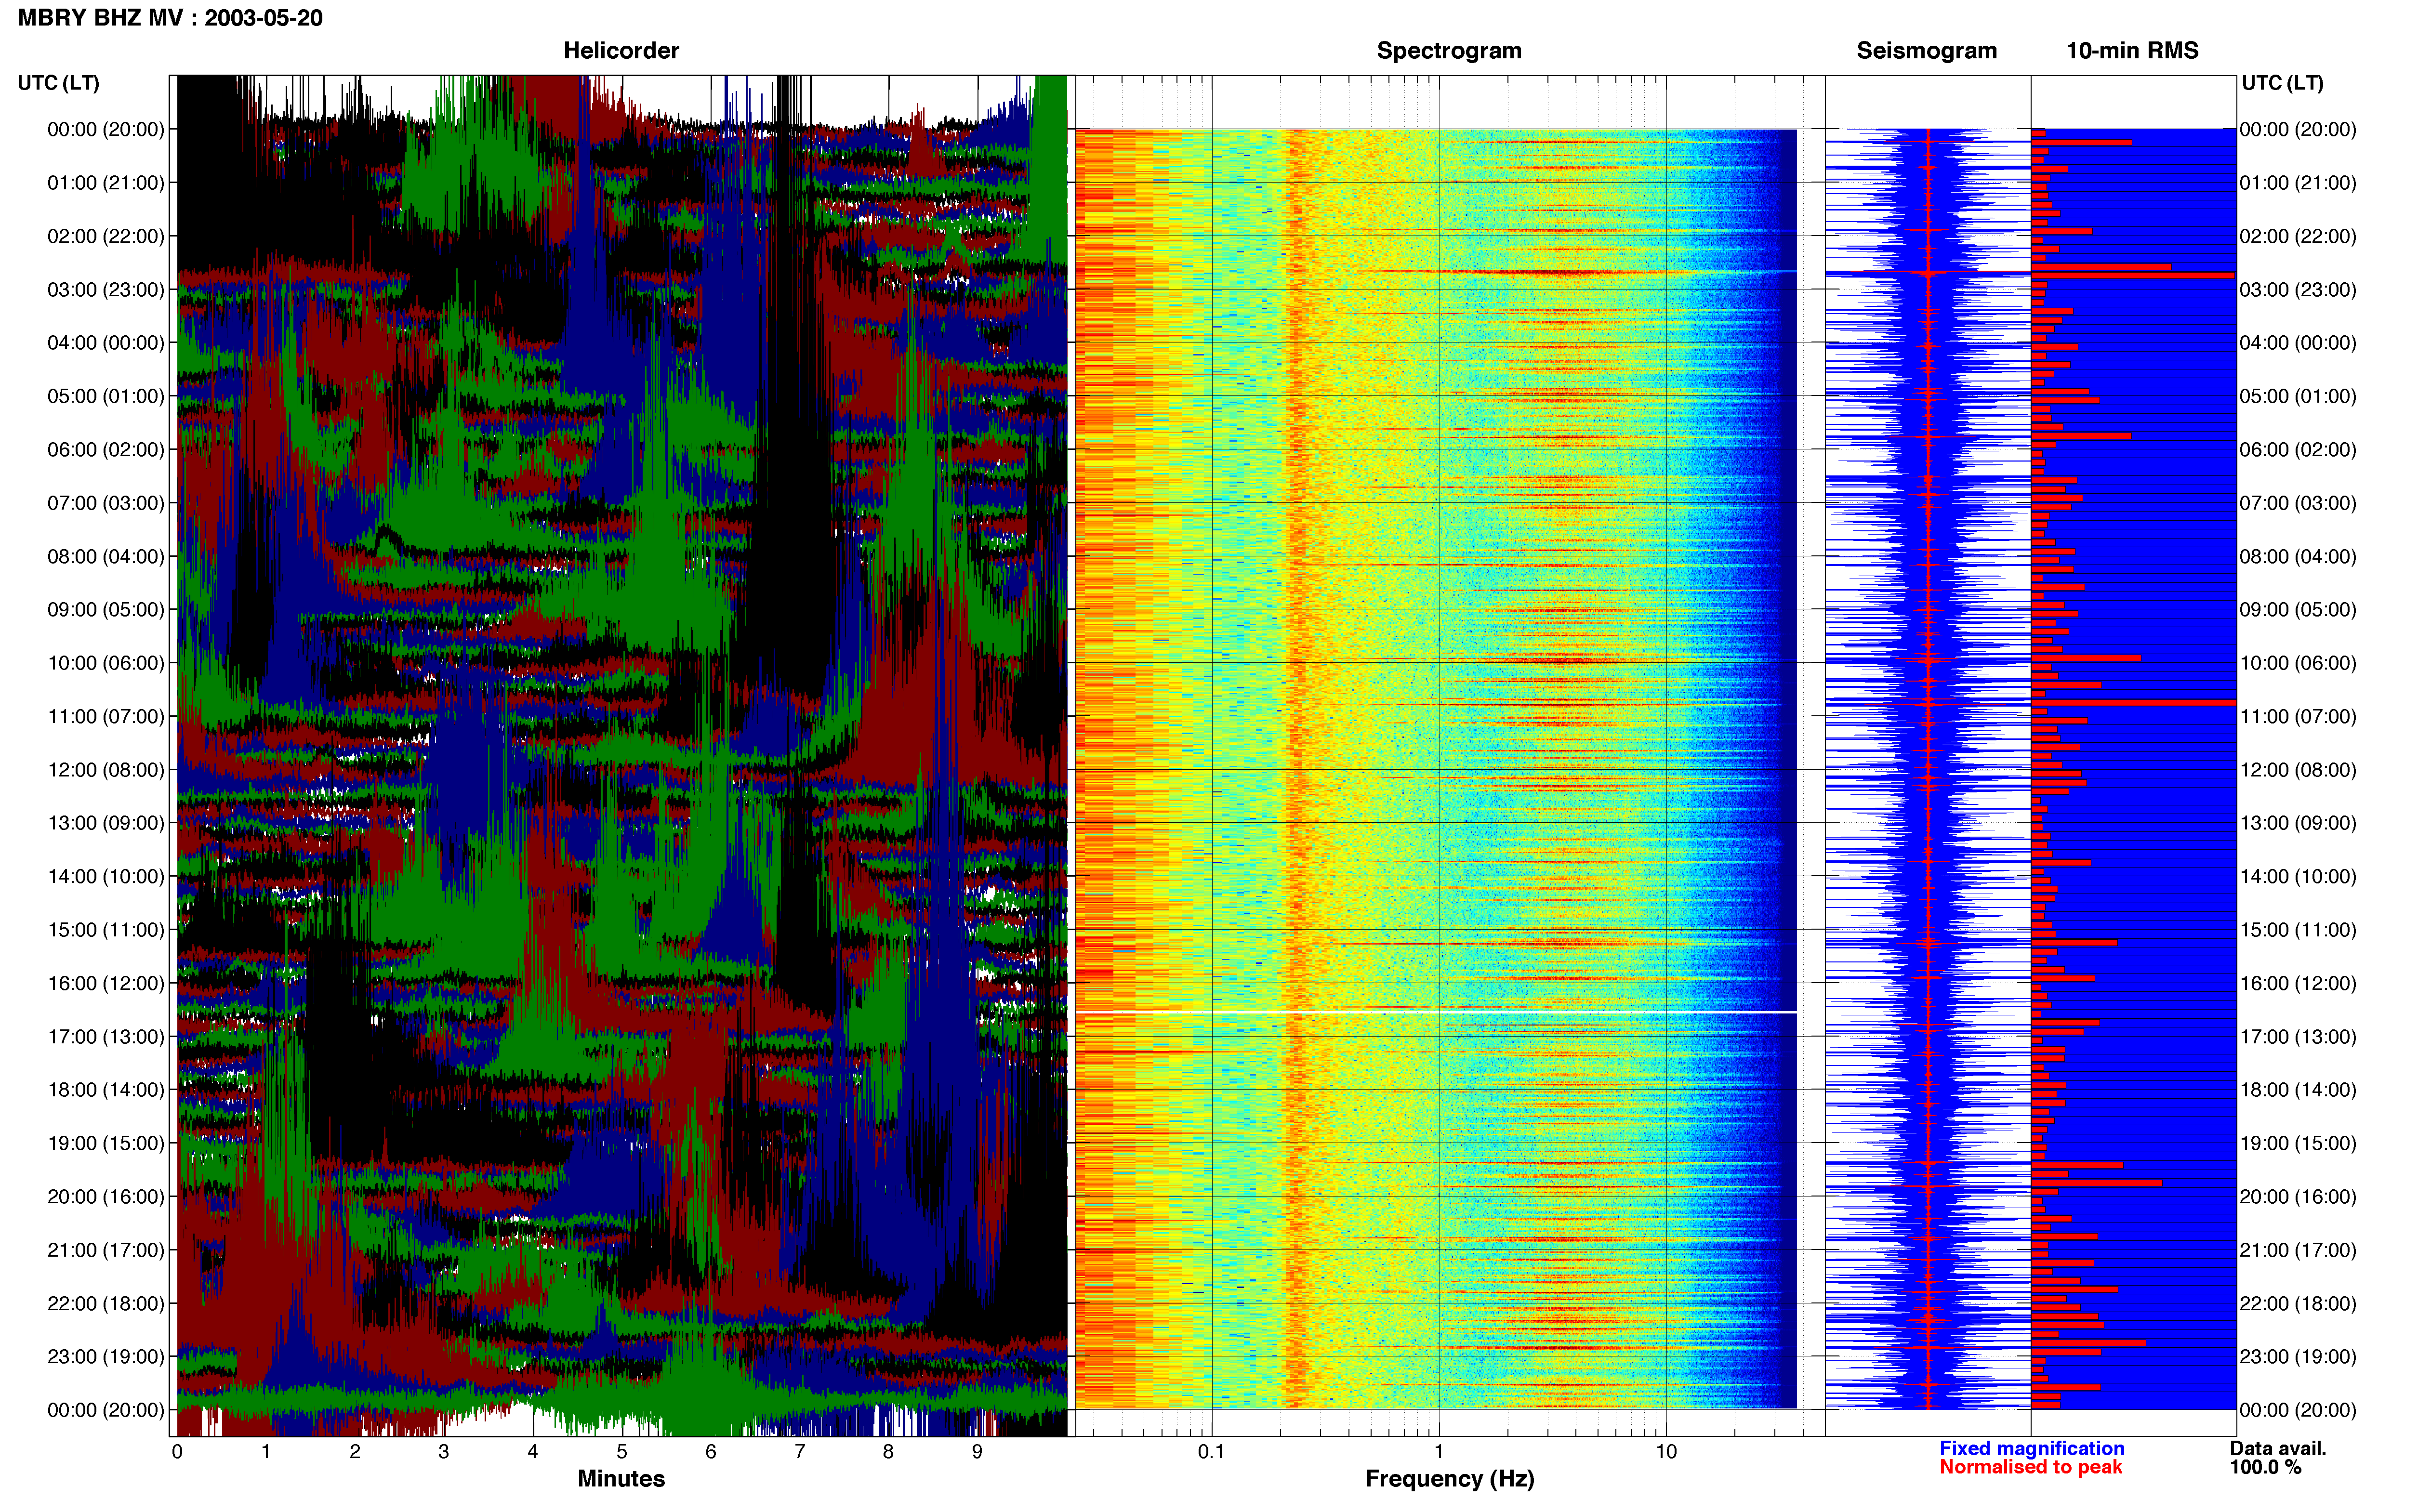Click the 'Normalised to peak' legend text
The image size is (2418, 1512).
[2030, 1467]
